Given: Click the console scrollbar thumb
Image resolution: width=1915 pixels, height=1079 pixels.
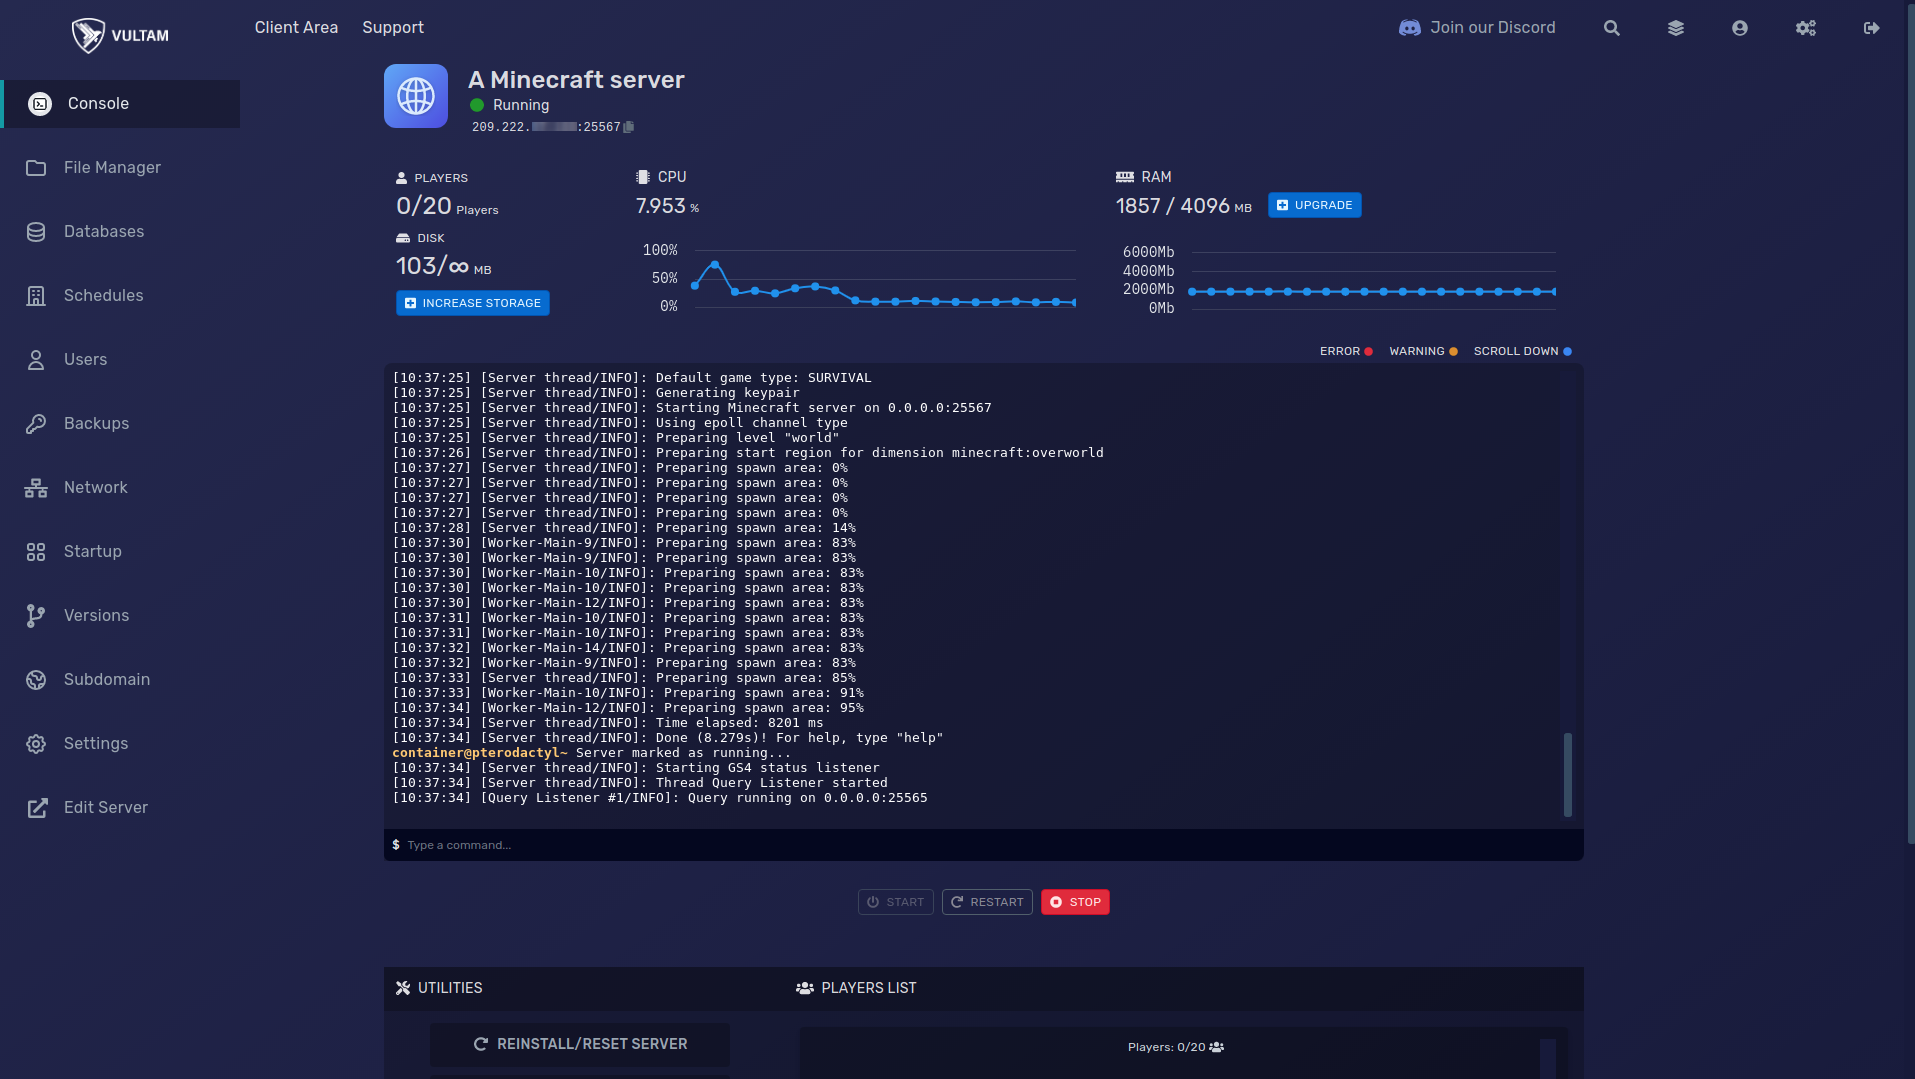Looking at the screenshot, I should coord(1567,775).
